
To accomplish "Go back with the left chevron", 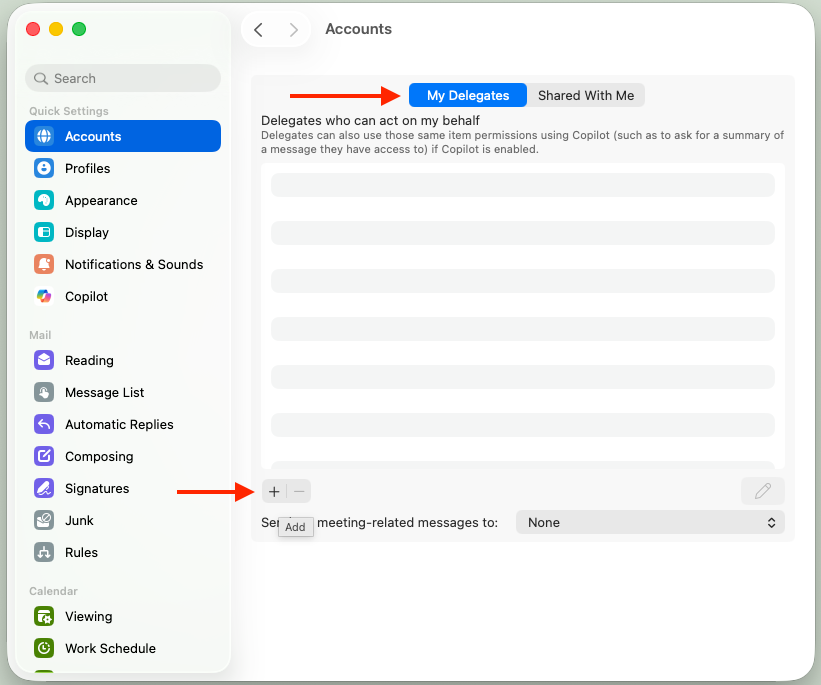I will pyautogui.click(x=258, y=29).
